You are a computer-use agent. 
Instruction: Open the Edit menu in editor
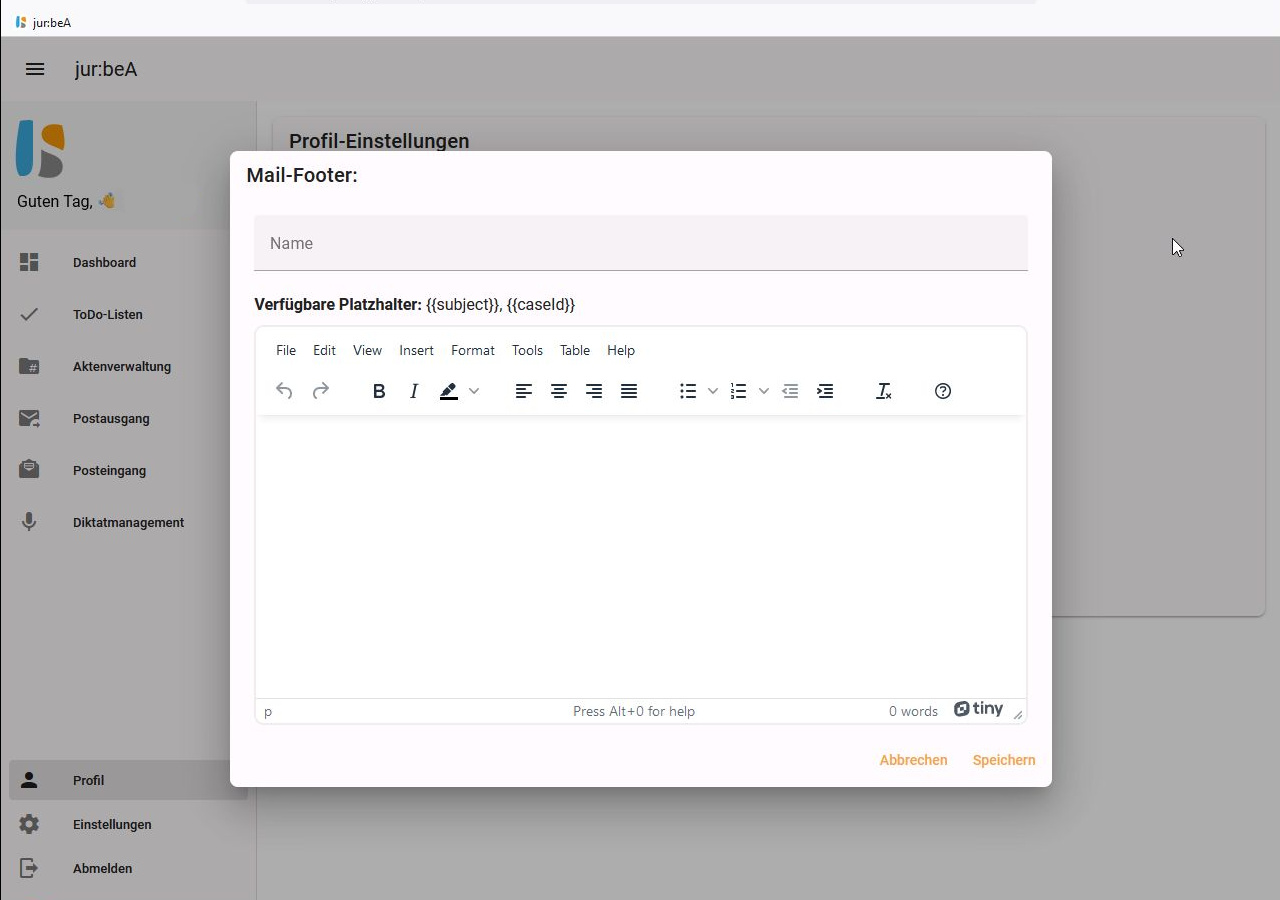coord(324,350)
